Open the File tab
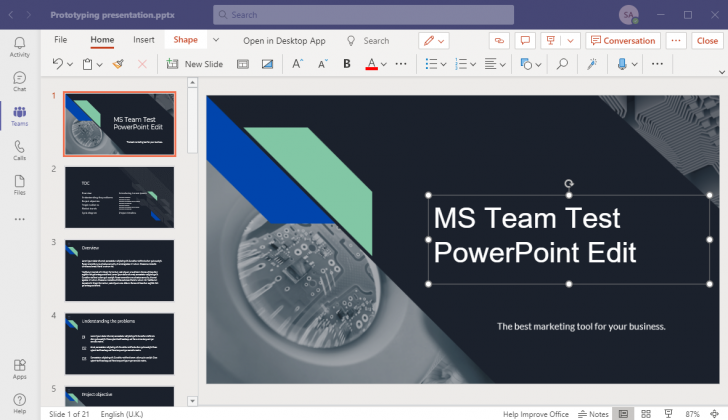Screen dimensions: 728x420 tap(60, 40)
